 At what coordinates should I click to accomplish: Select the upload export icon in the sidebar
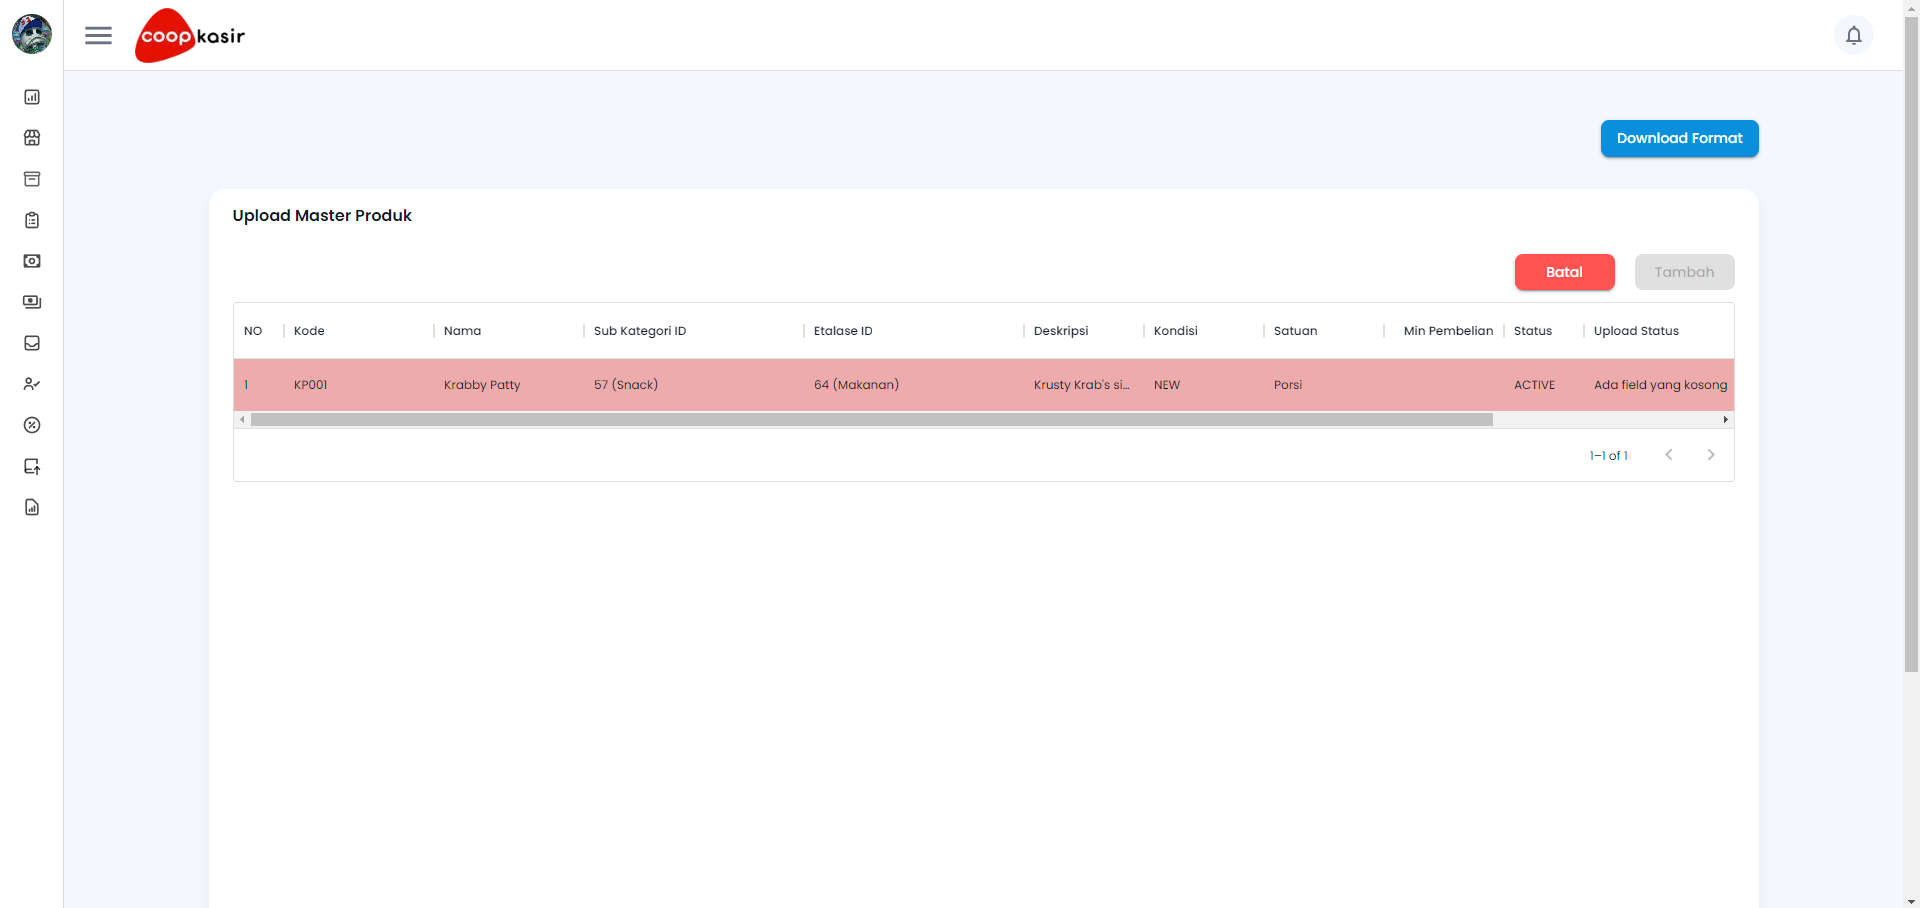[32, 466]
